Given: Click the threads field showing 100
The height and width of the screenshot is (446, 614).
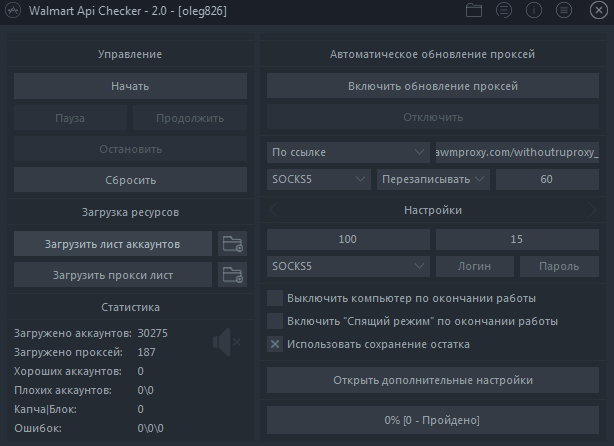Looking at the screenshot, I should point(348,239).
